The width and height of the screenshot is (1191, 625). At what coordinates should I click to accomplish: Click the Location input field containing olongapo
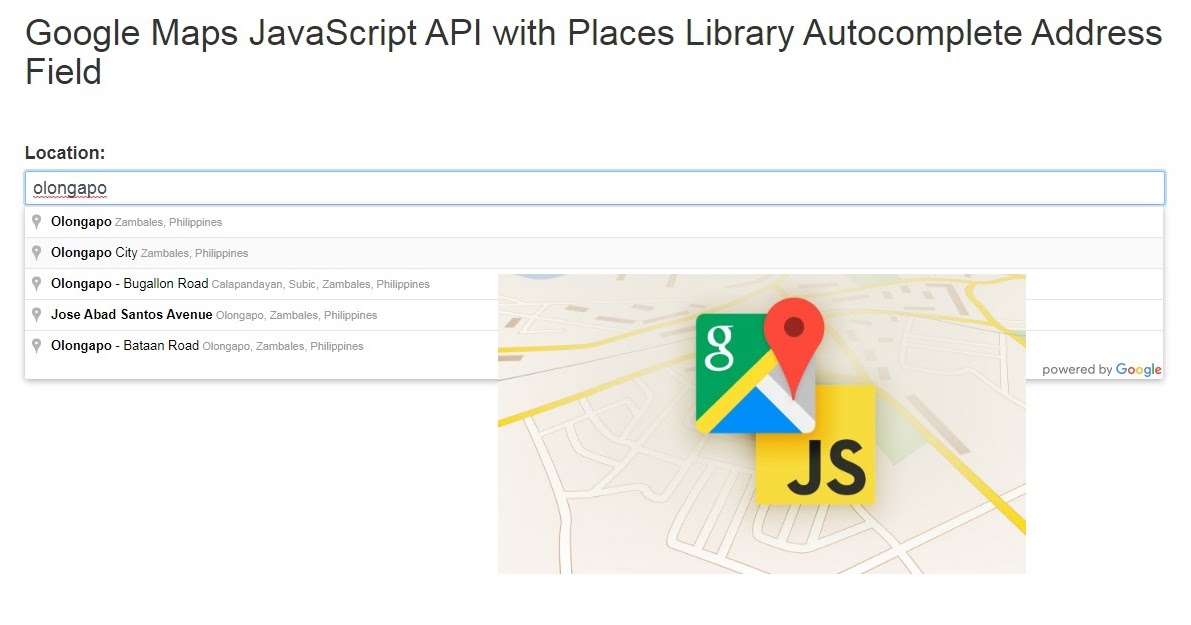click(x=594, y=188)
